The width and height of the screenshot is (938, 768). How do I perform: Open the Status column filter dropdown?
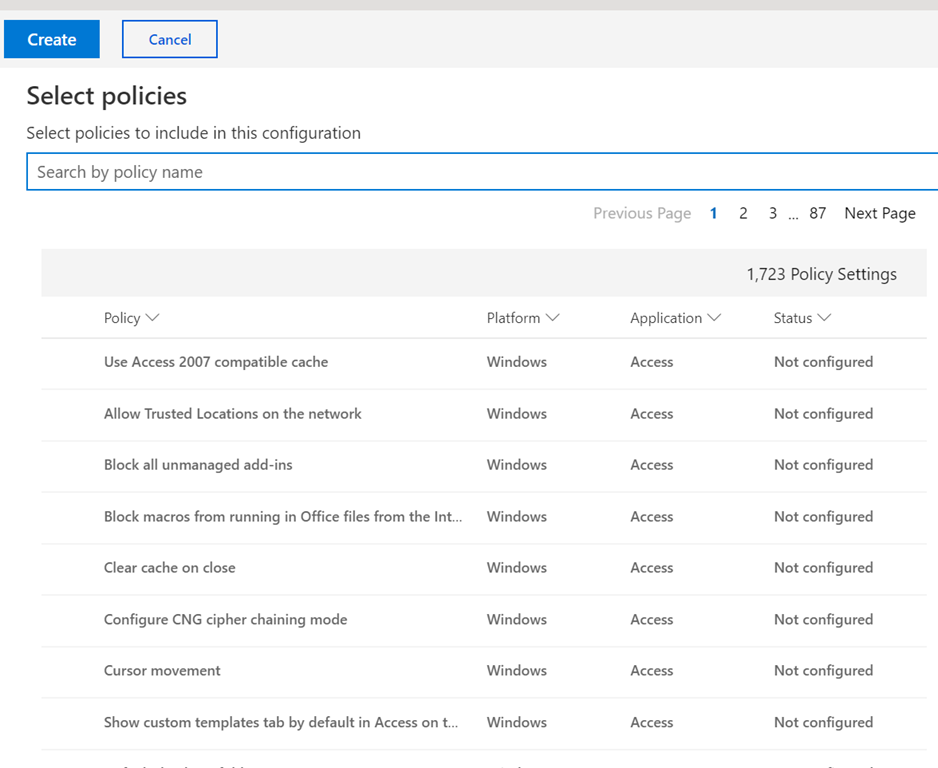click(824, 318)
